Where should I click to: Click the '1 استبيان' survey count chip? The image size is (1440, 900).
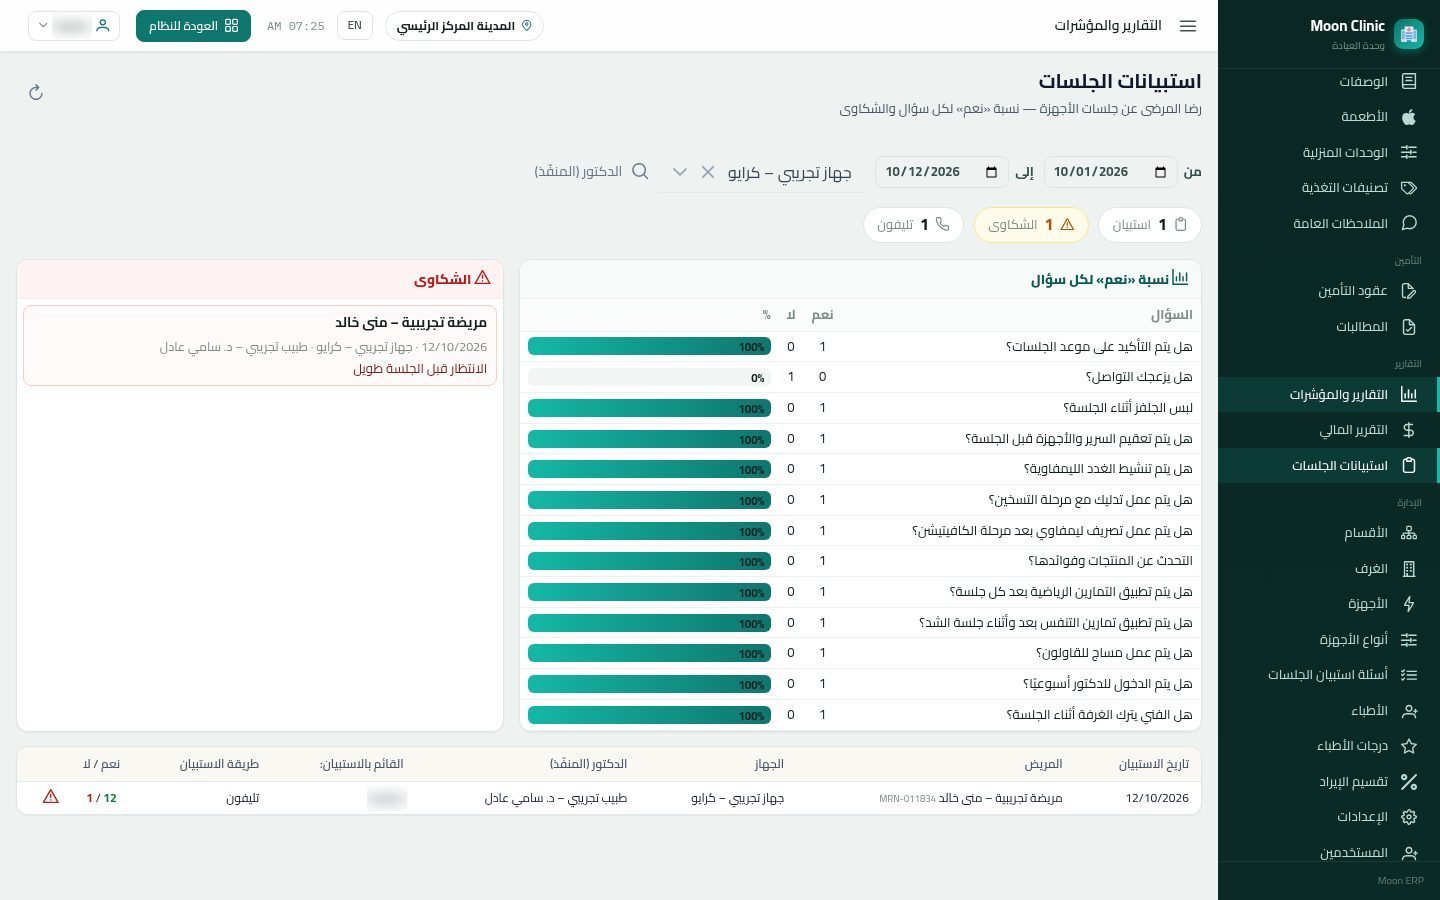pyautogui.click(x=1150, y=225)
